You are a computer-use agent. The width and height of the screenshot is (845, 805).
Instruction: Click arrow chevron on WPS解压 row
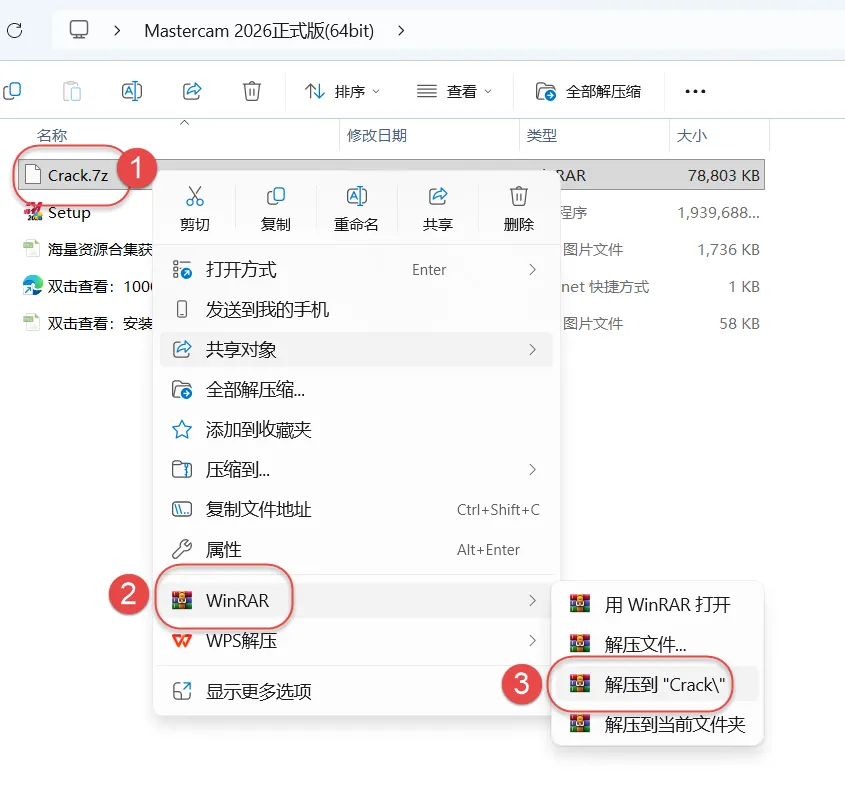(x=532, y=641)
